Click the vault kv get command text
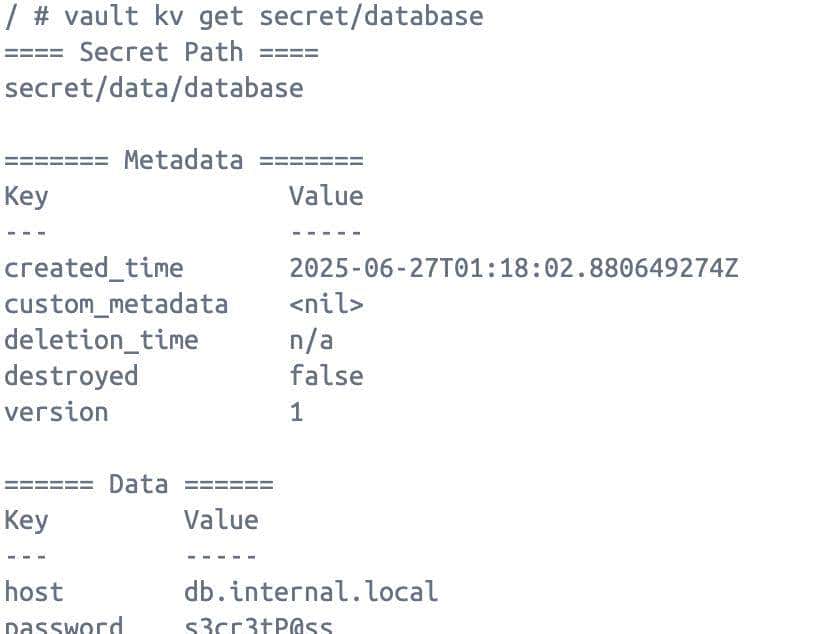The height and width of the screenshot is (634, 828). (x=273, y=16)
